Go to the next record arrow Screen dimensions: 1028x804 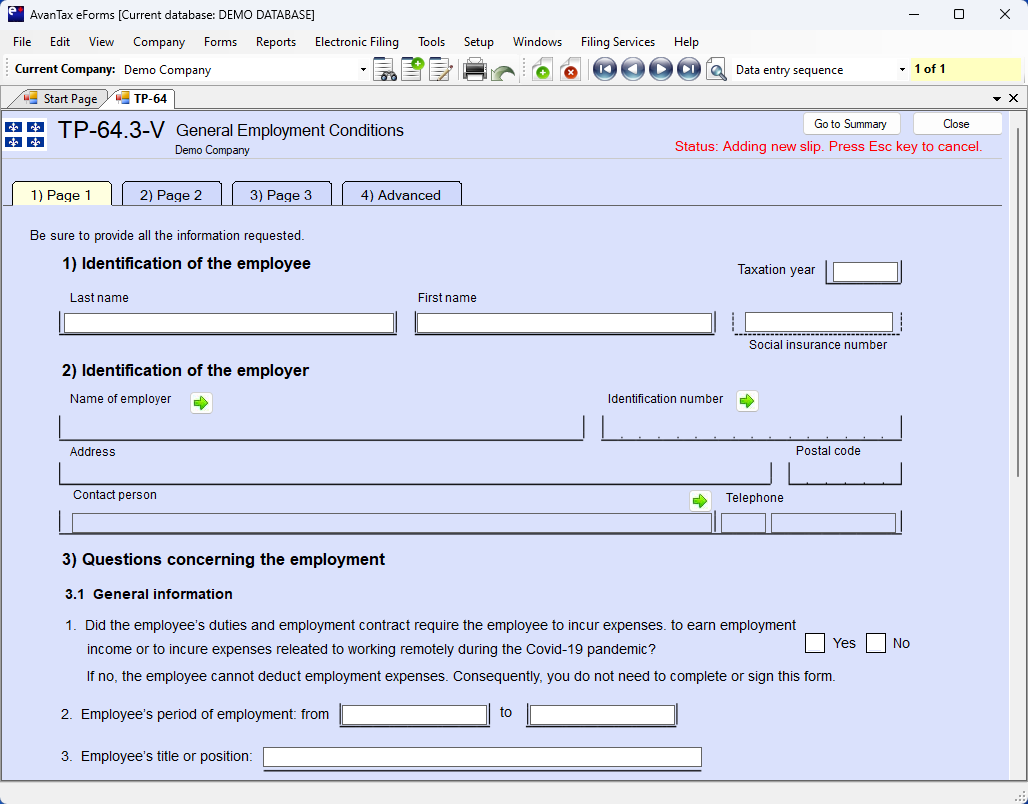click(x=660, y=70)
